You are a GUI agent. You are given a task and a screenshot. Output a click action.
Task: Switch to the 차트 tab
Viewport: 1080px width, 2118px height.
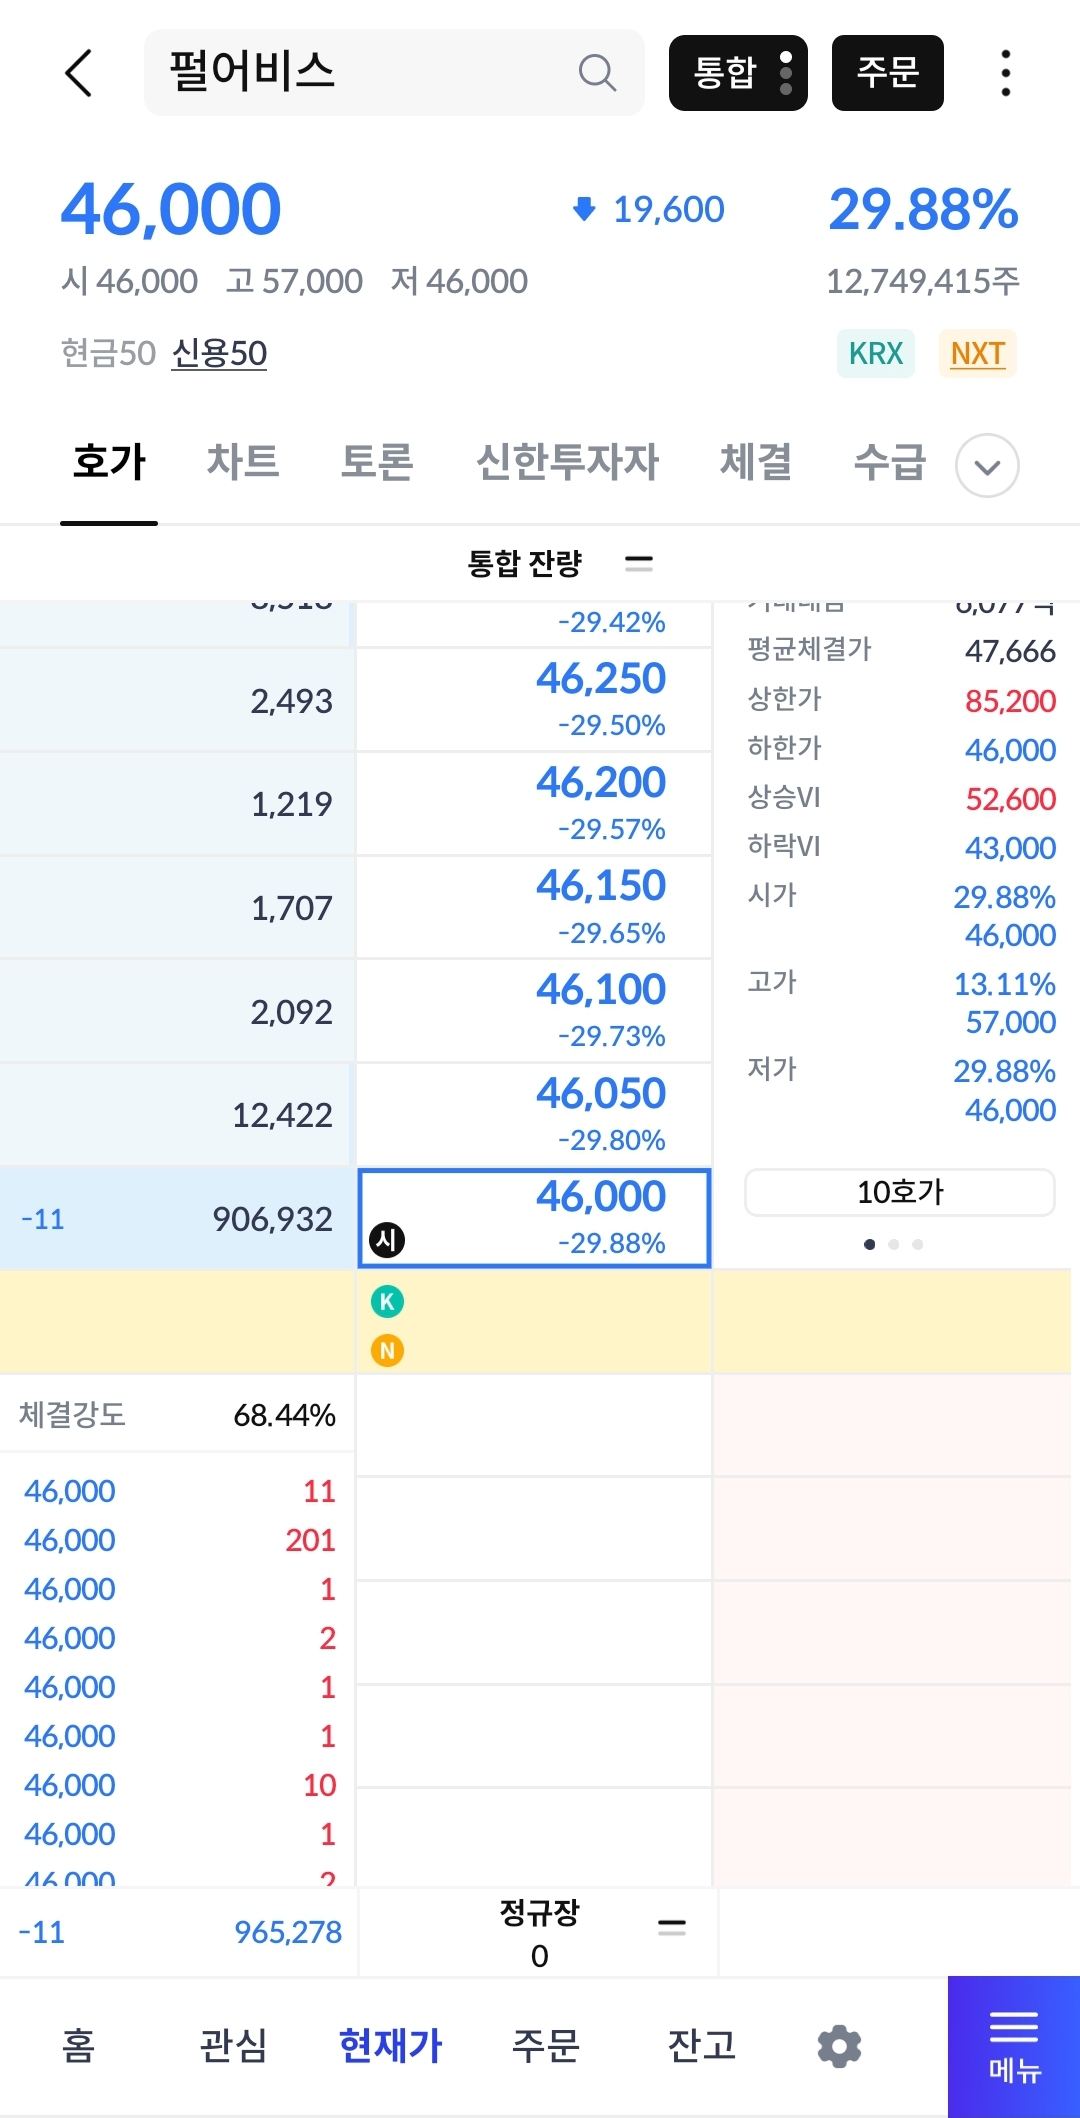pyautogui.click(x=242, y=462)
